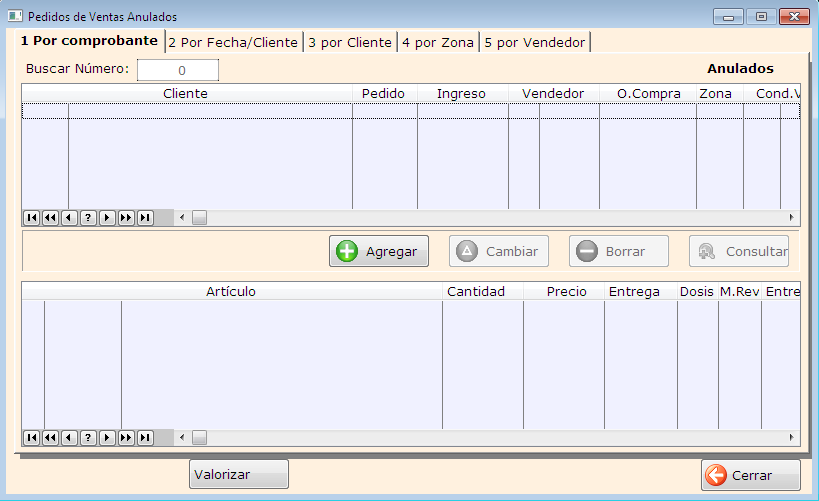Jump to first record in upper orders grid
The width and height of the screenshot is (819, 501).
pyautogui.click(x=31, y=217)
